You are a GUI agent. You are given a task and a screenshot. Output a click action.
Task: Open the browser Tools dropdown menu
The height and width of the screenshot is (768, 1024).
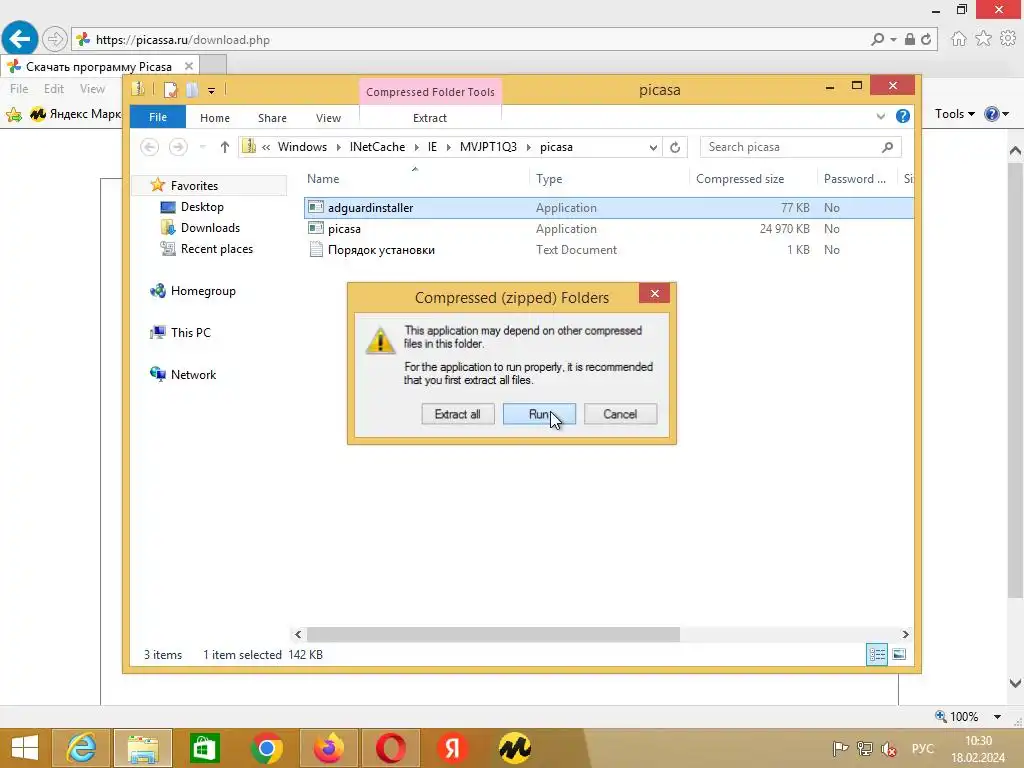(x=954, y=114)
